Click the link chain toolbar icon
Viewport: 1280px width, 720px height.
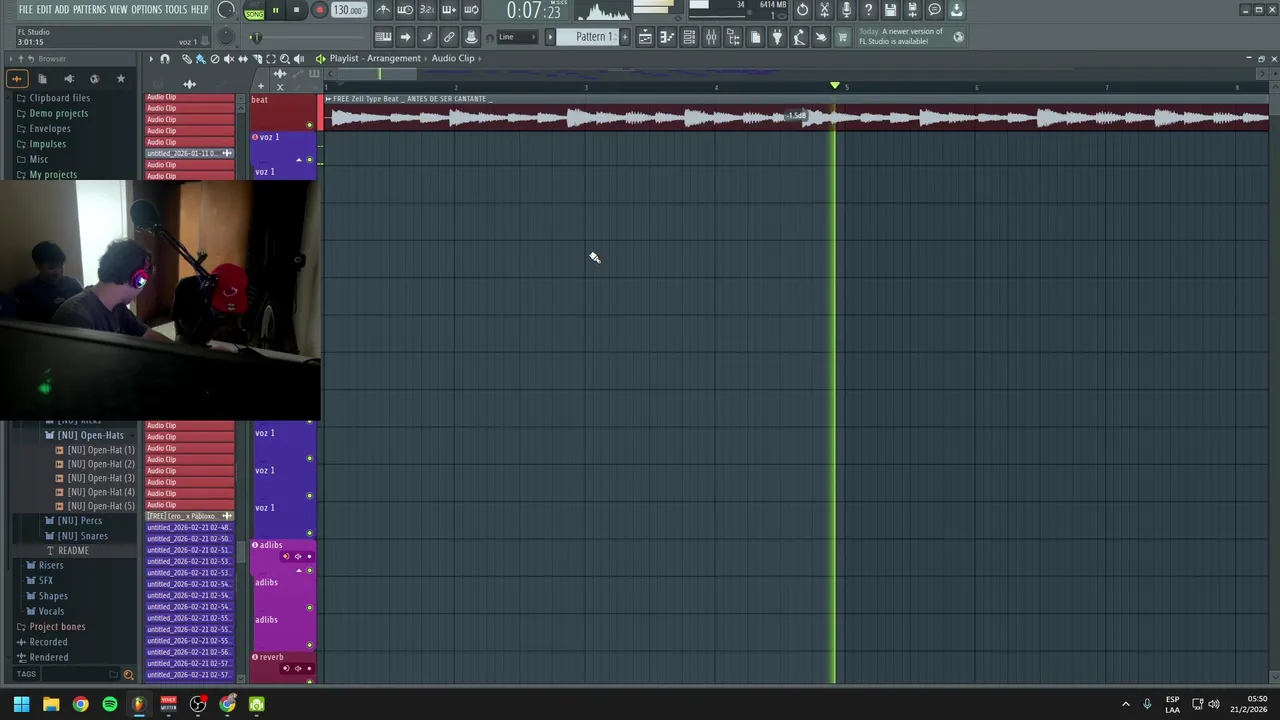coord(449,37)
